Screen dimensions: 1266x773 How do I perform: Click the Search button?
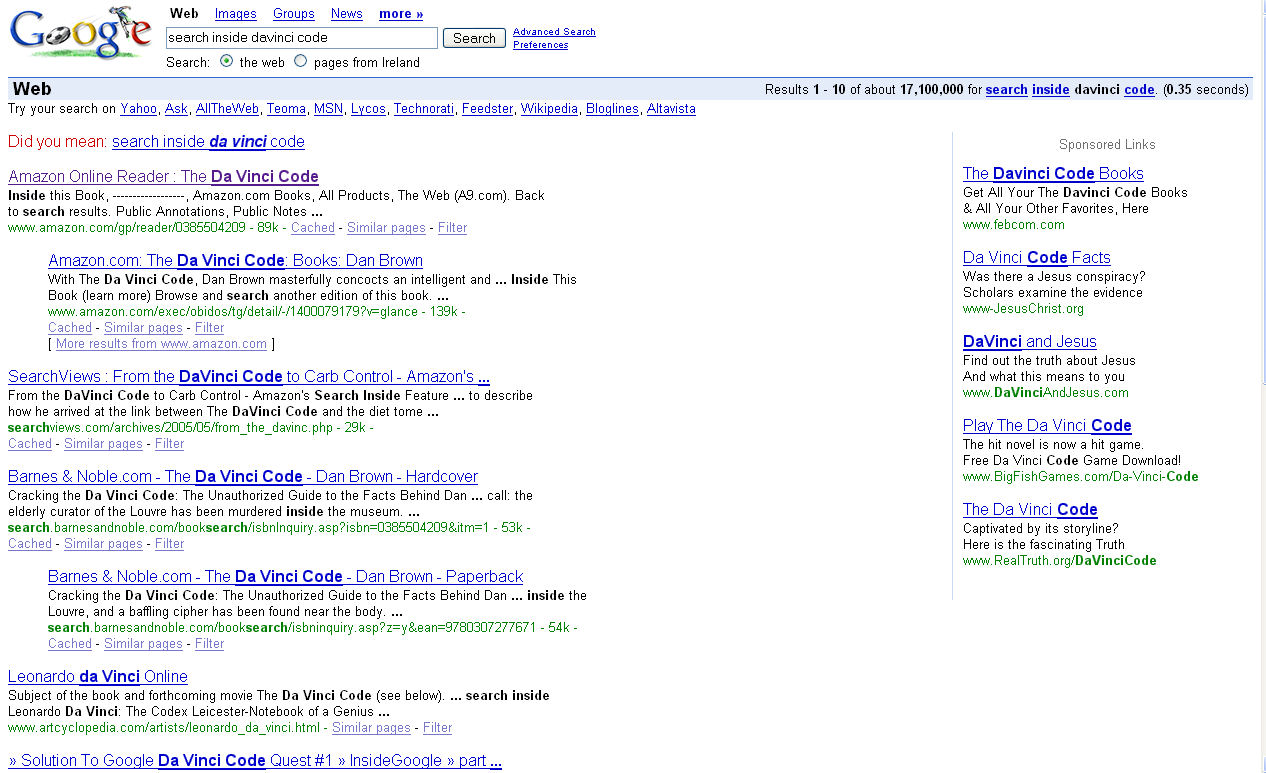coord(474,38)
